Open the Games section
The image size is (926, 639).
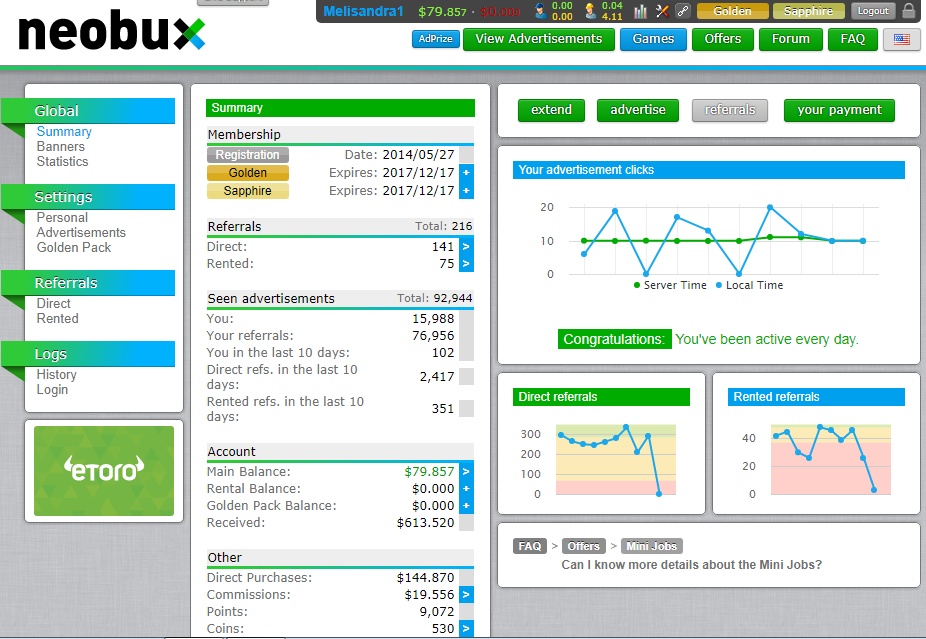pos(653,39)
